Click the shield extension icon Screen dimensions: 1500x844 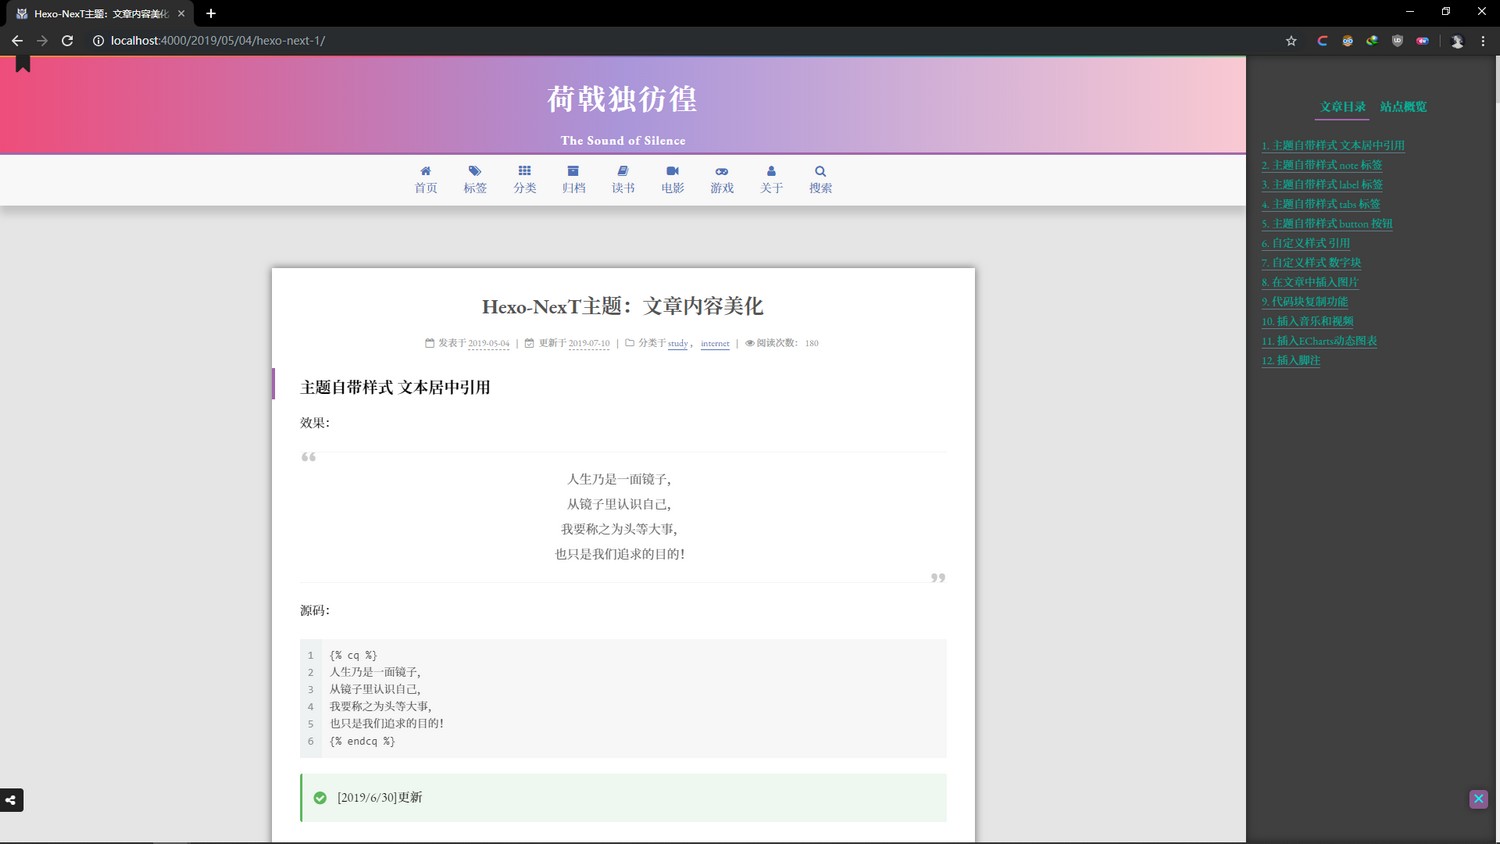pos(1397,41)
